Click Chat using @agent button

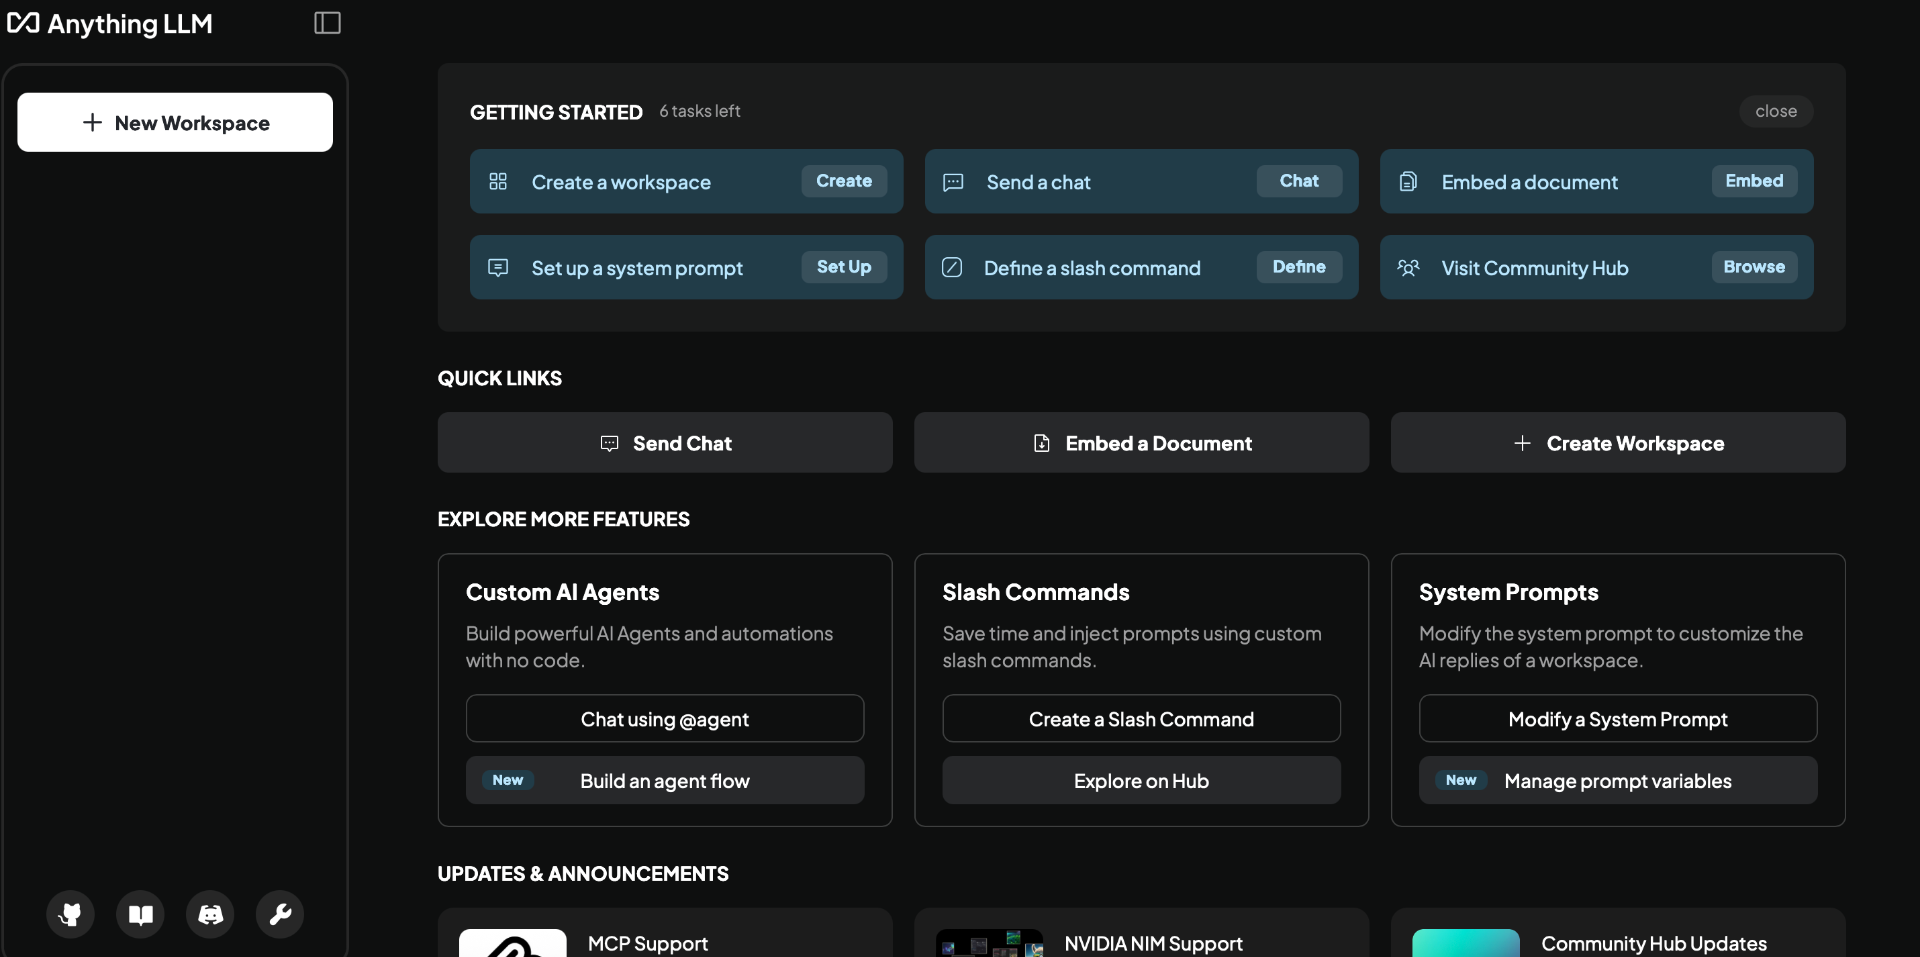pyautogui.click(x=665, y=718)
